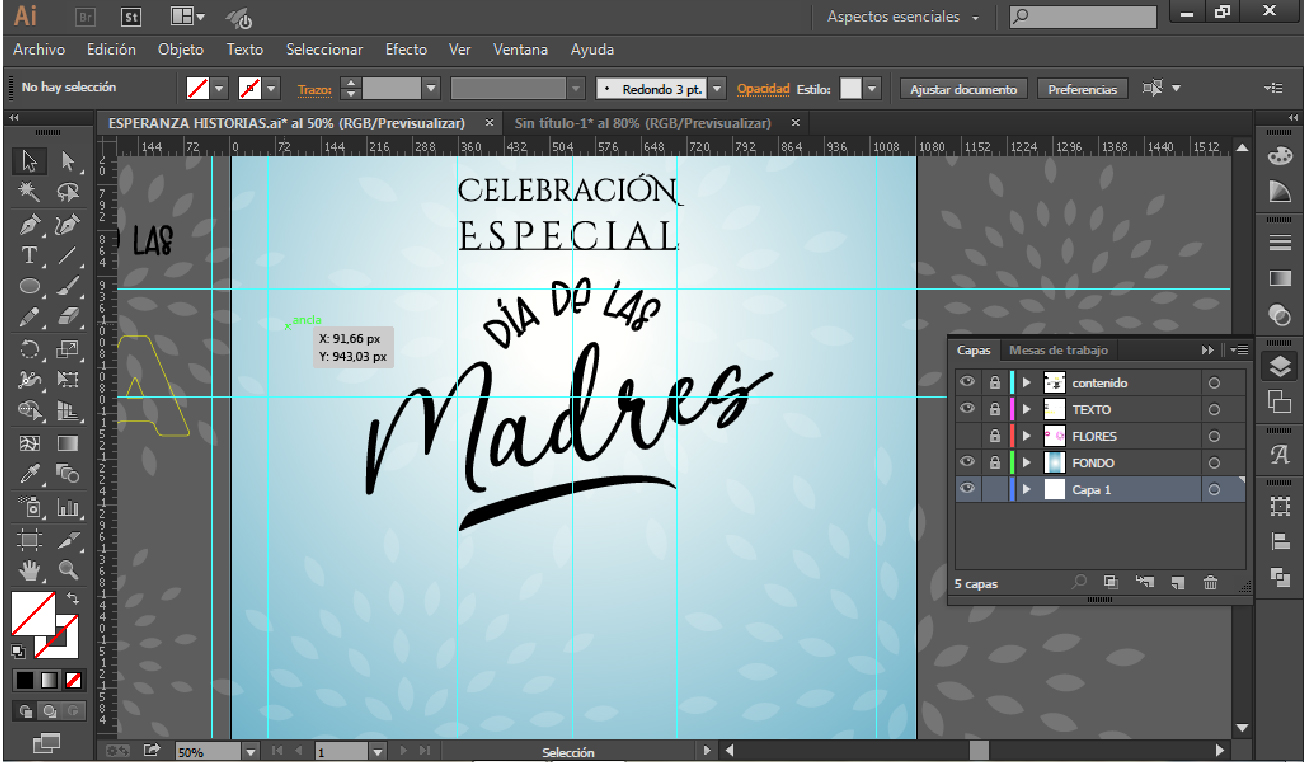Expand the FLORES layer triangle
The image size is (1307, 762).
pyautogui.click(x=1026, y=437)
